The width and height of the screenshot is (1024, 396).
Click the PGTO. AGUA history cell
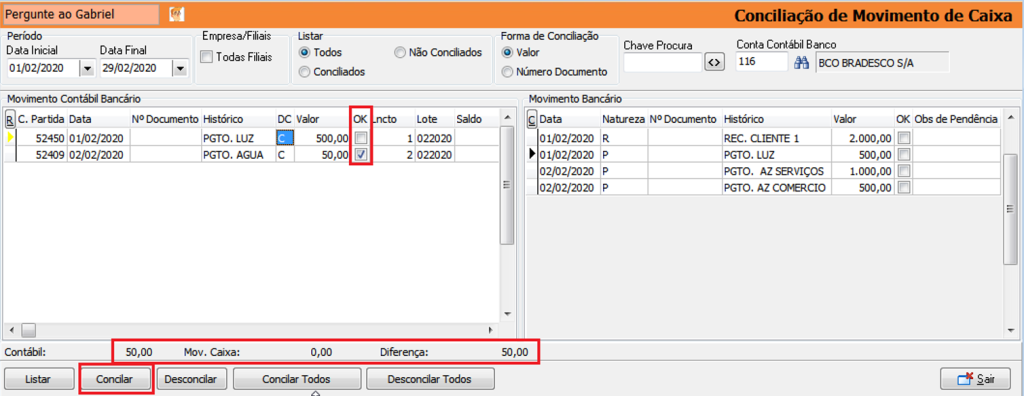click(238, 154)
